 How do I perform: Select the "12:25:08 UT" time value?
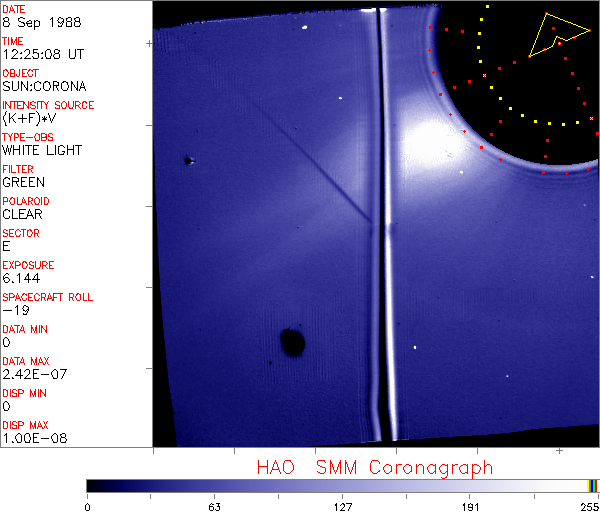tap(43, 54)
